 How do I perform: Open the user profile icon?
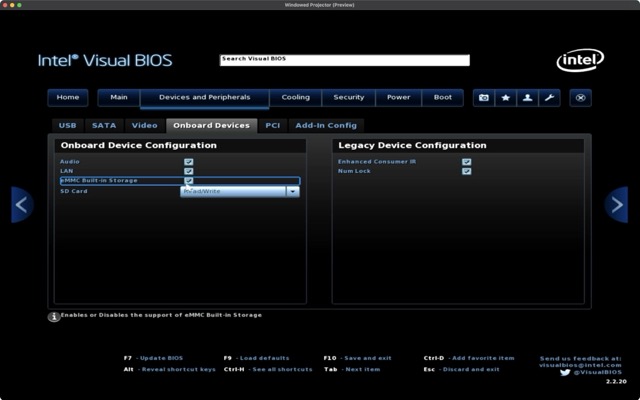[527, 98]
